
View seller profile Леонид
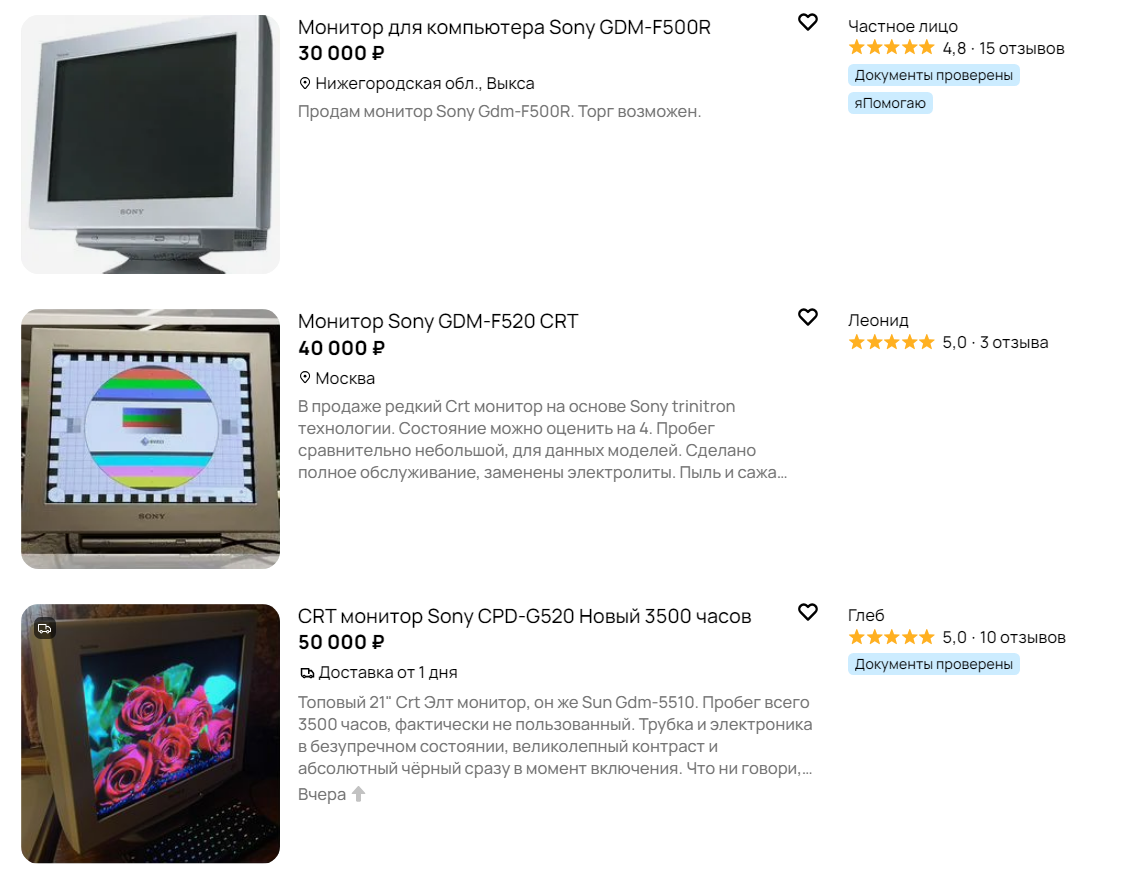tap(878, 321)
